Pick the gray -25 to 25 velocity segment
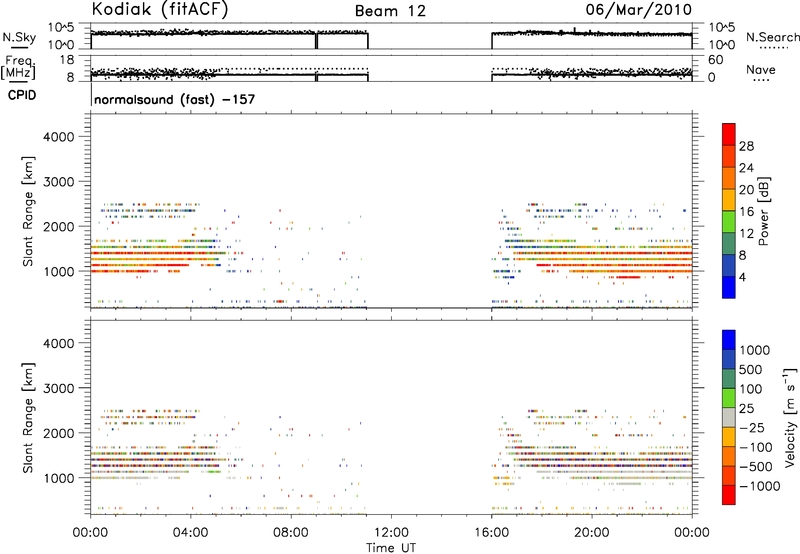The height and width of the screenshot is (554, 800). tap(729, 417)
